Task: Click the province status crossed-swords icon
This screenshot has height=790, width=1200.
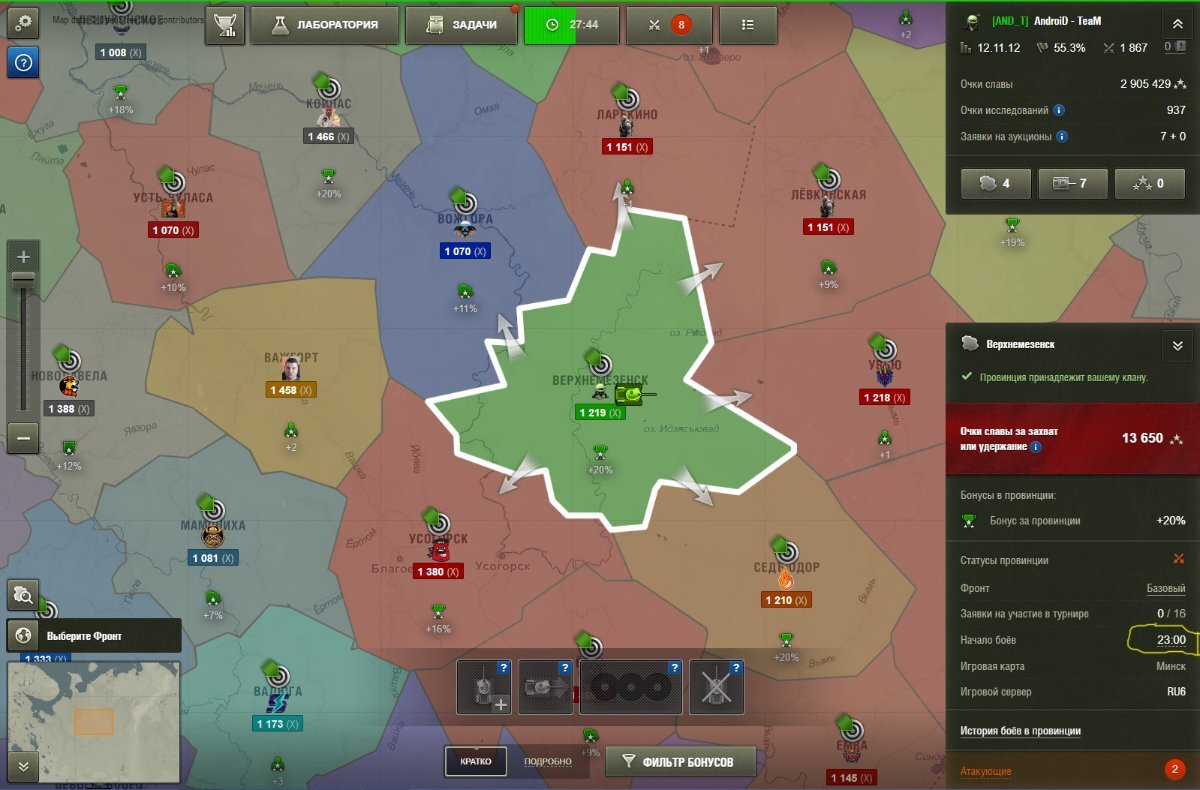Action: [x=1179, y=560]
